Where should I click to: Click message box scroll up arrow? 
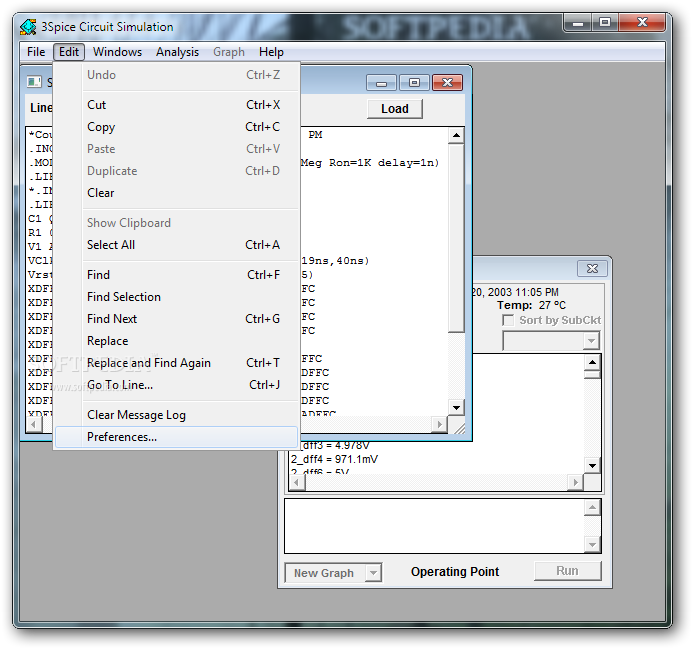tap(592, 508)
